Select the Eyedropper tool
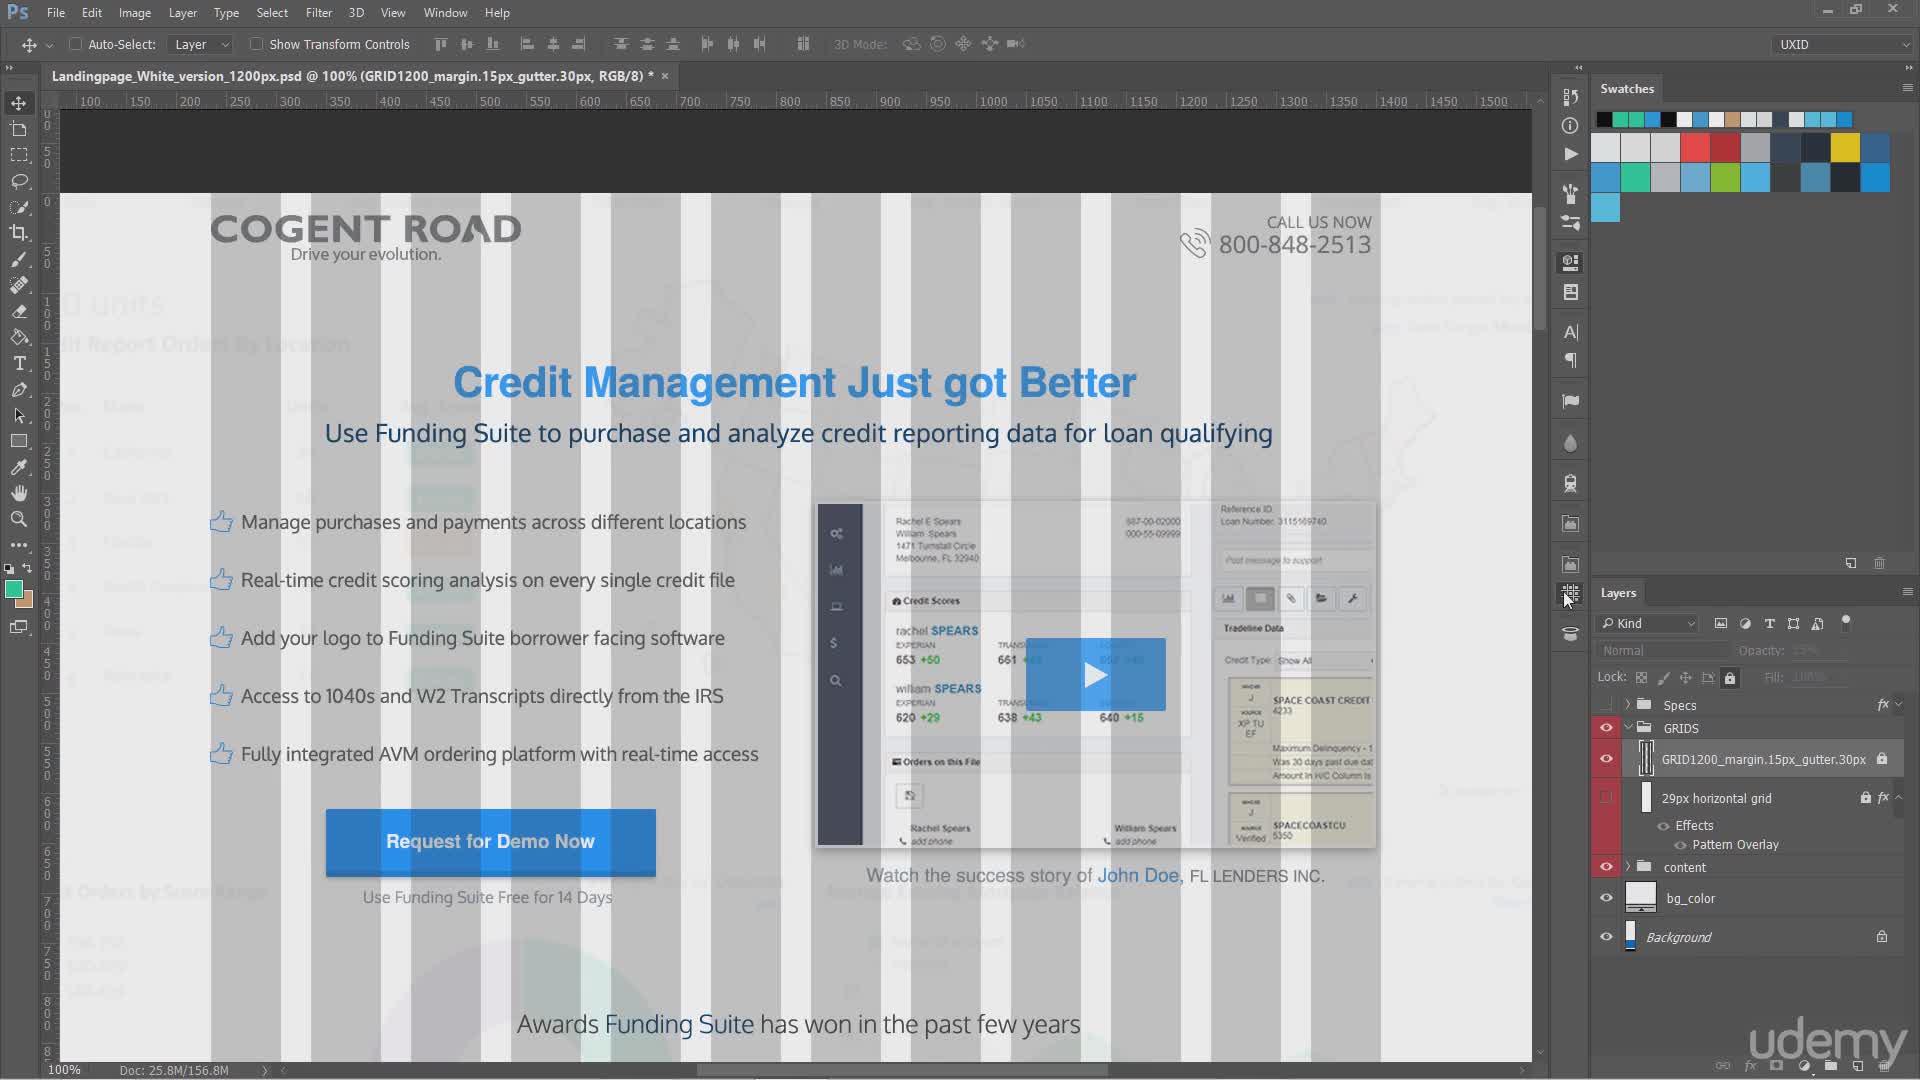1920x1080 pixels. coord(19,467)
